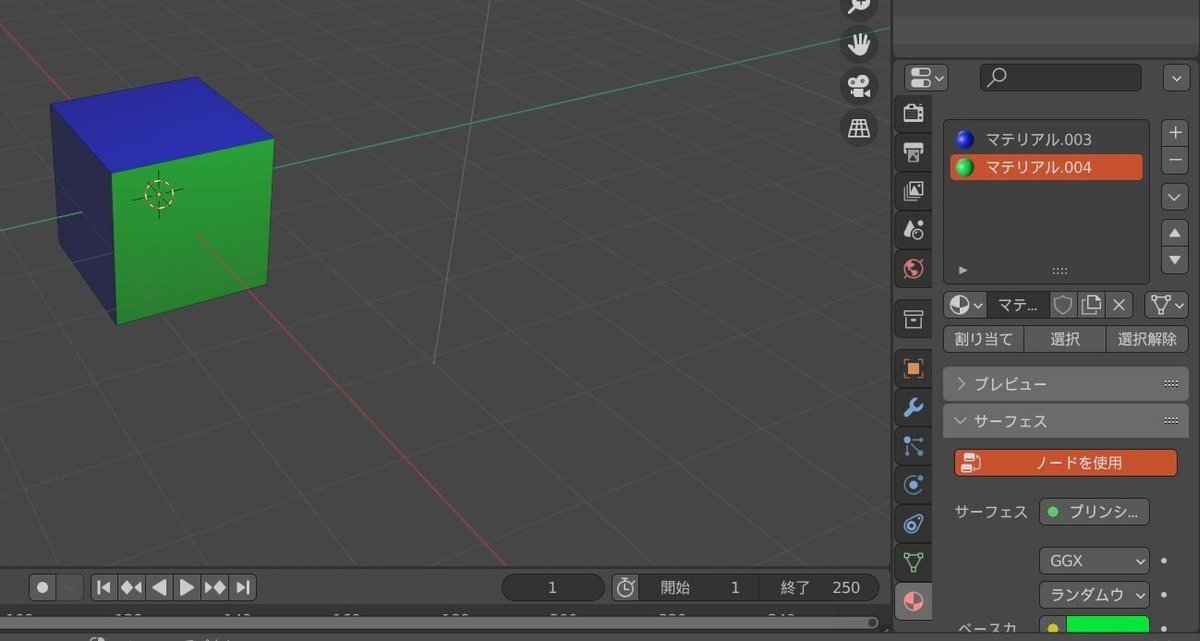Click the properties search field

pos(1060,77)
